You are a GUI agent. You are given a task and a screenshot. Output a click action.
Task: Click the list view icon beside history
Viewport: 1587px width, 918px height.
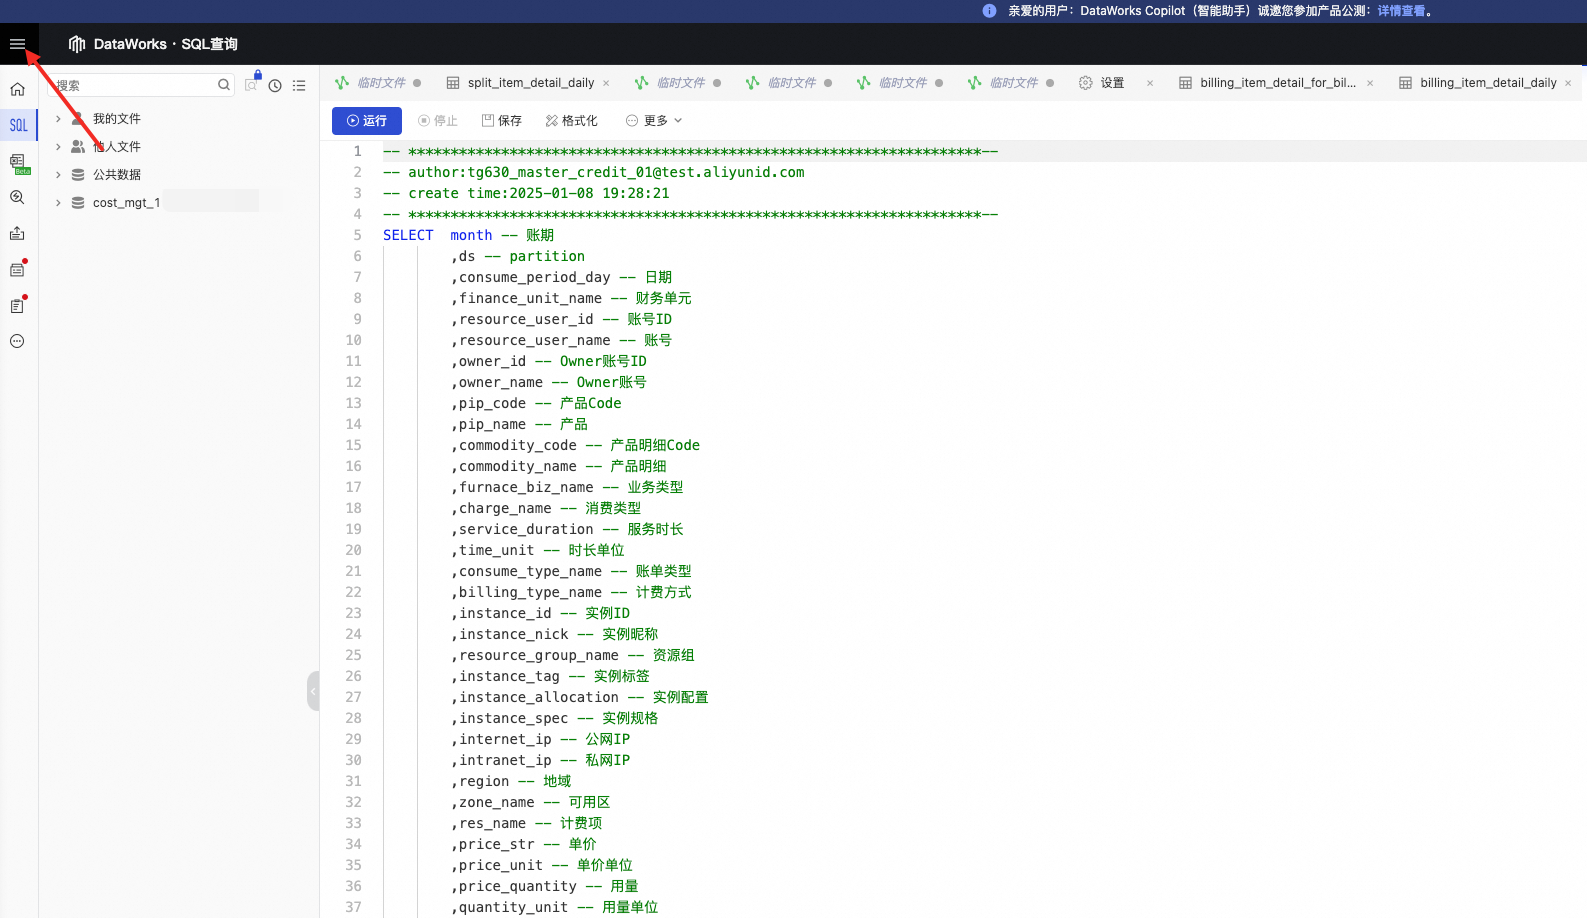coord(299,86)
